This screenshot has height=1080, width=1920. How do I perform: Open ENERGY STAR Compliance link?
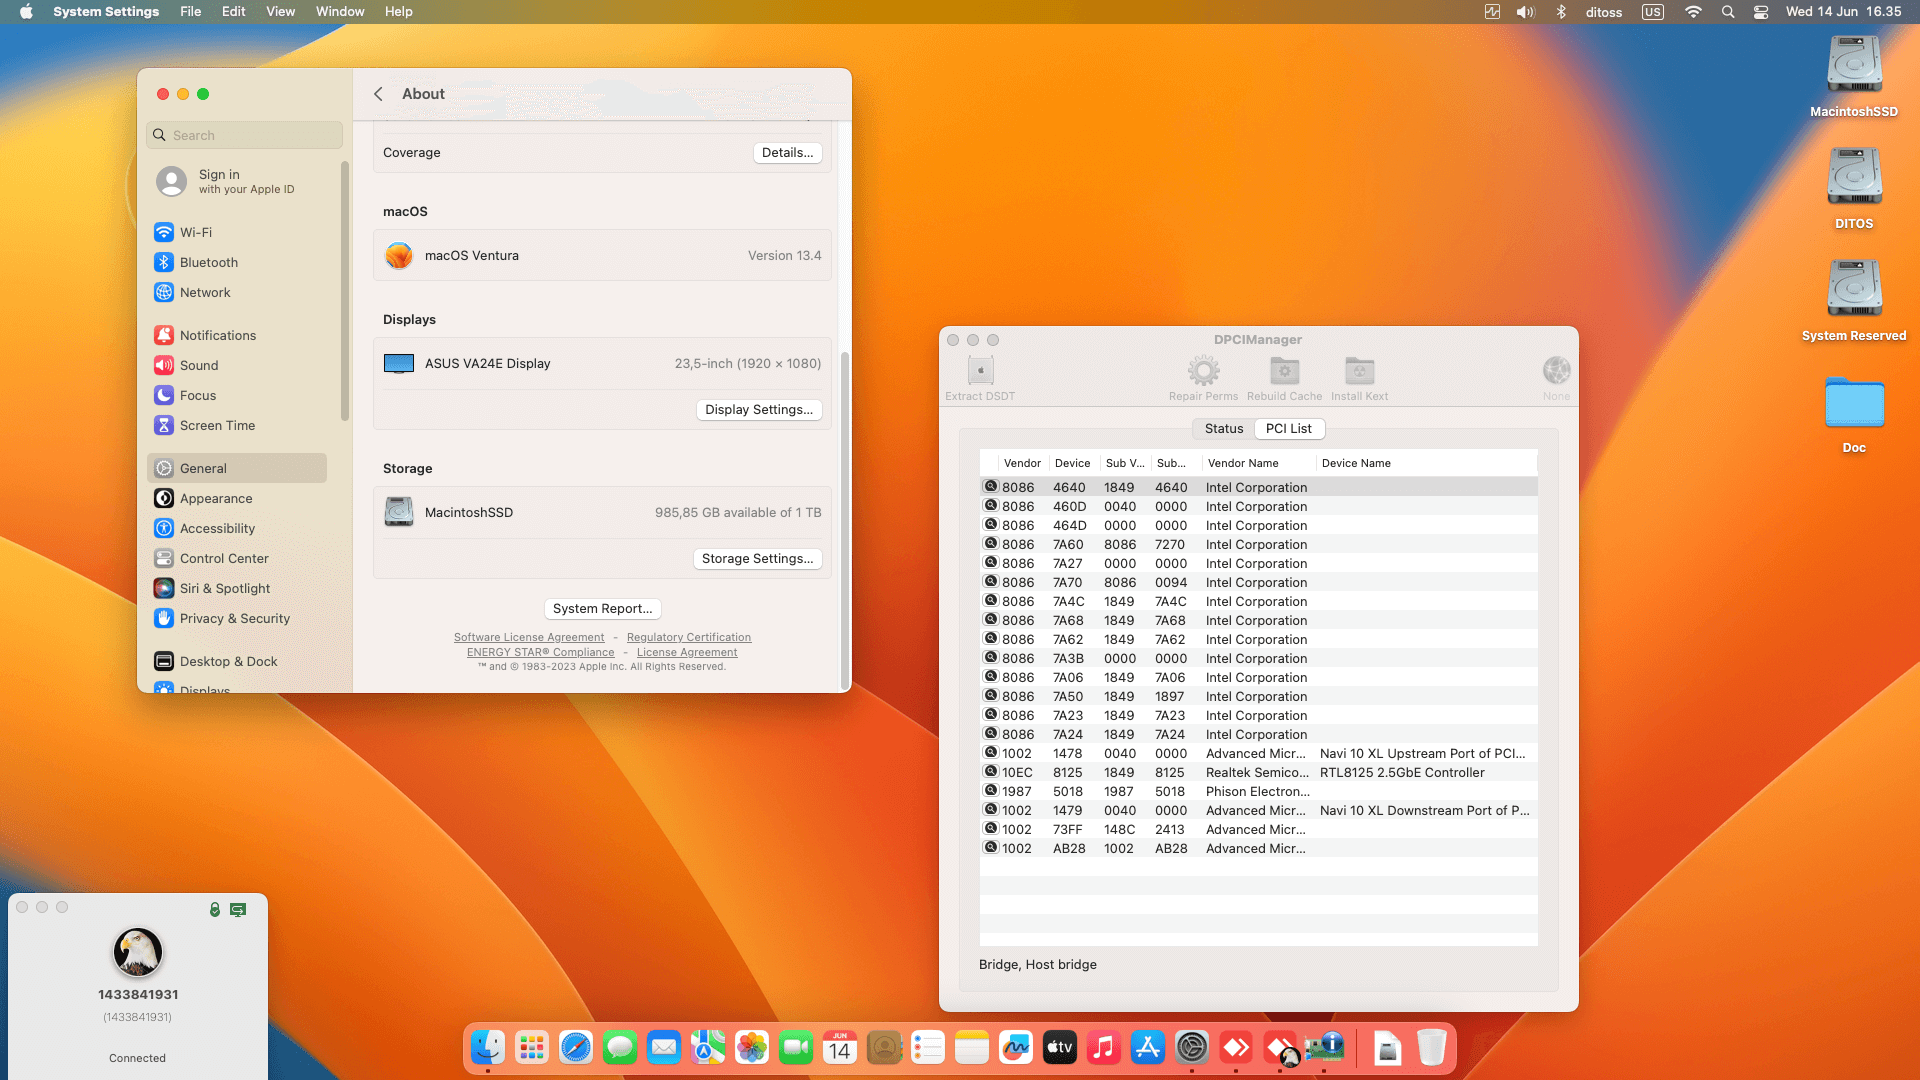[540, 652]
